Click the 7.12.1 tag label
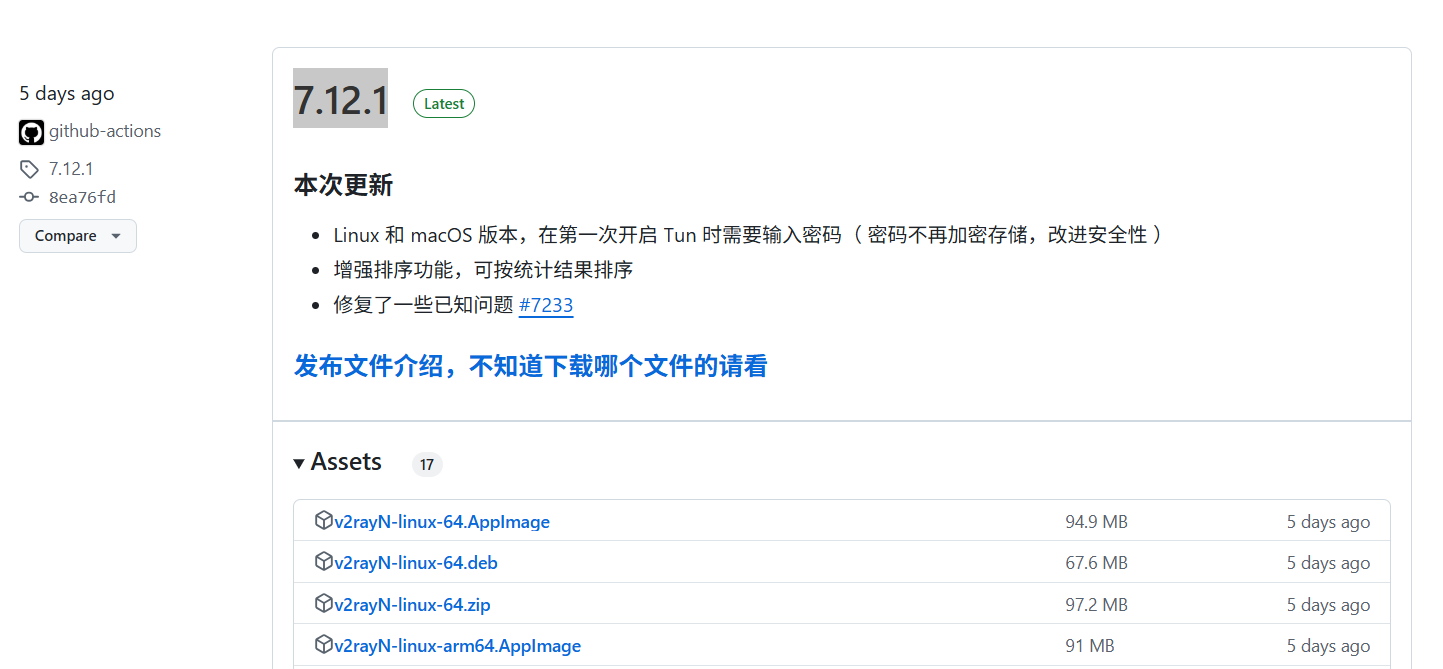The width and height of the screenshot is (1443, 669). (71, 168)
